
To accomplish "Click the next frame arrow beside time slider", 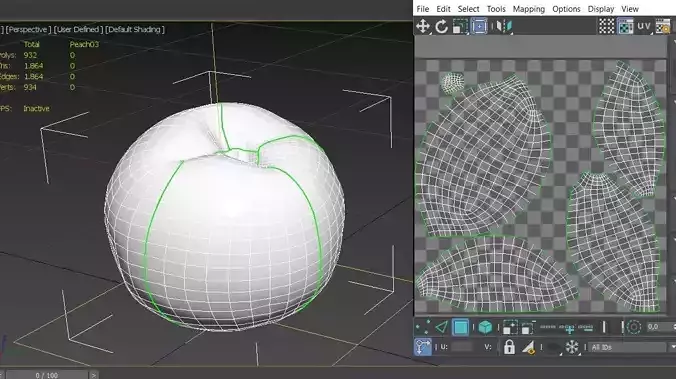I will 94,375.
